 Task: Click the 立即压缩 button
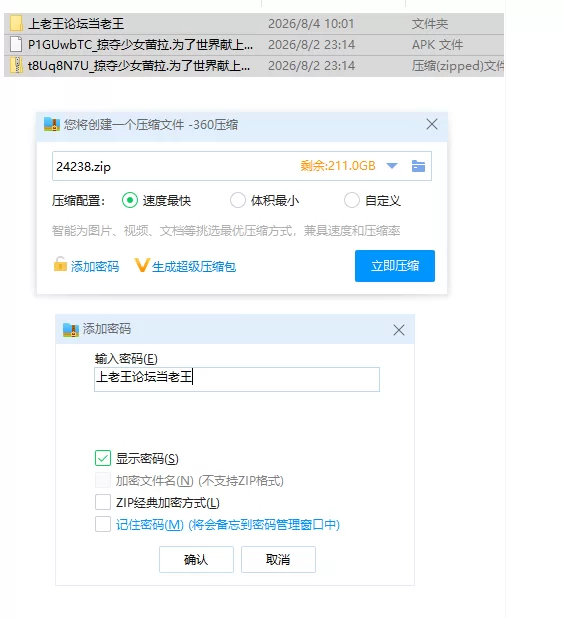[x=395, y=266]
